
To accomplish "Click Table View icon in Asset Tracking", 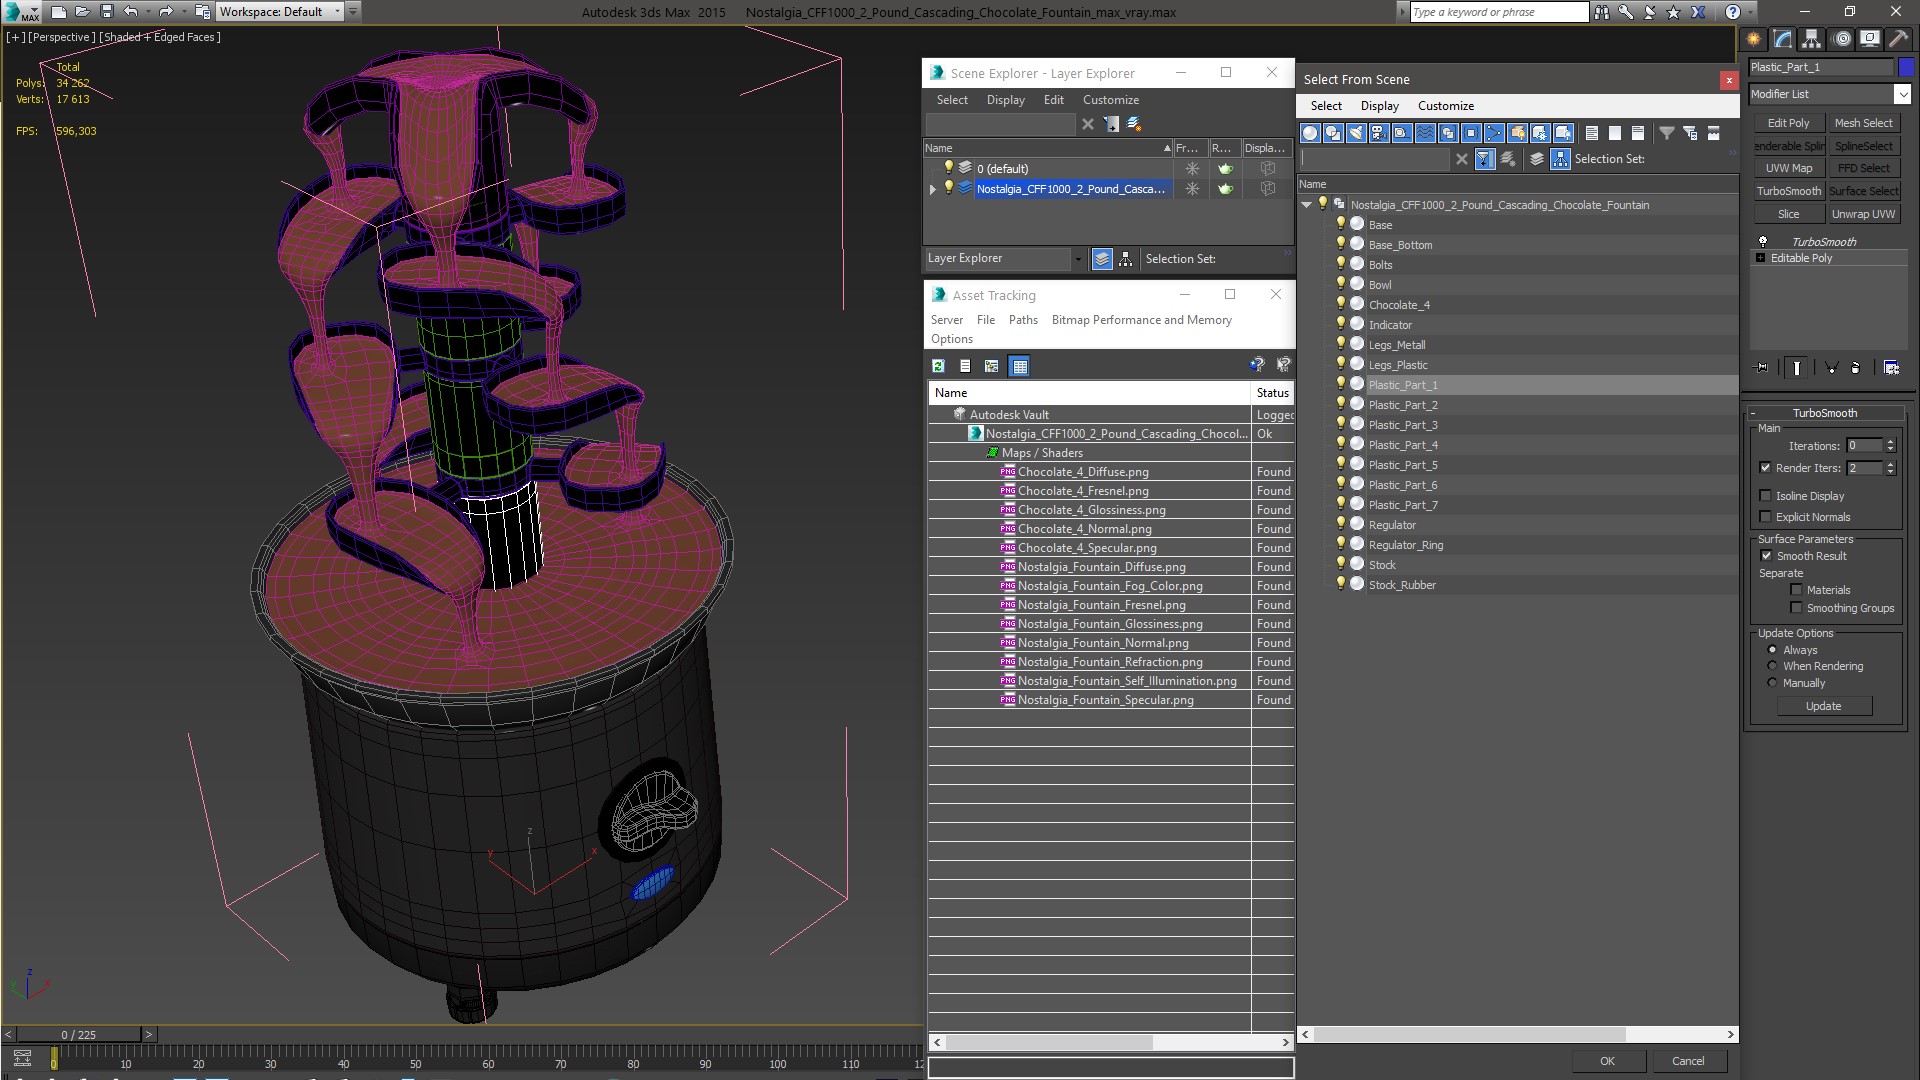I will tap(1019, 366).
